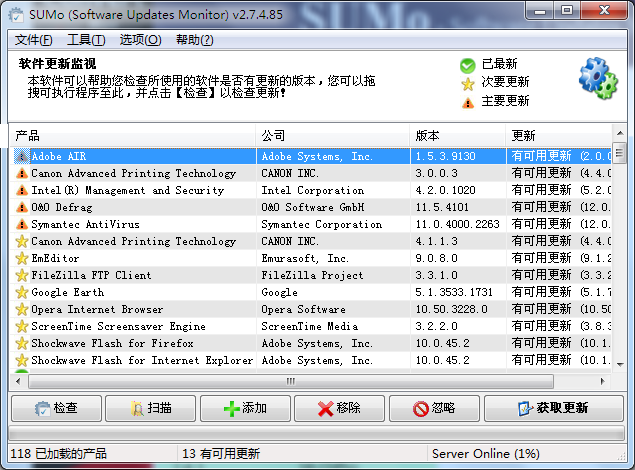635x470 pixels.
Task: Click the star icon next to EmEditor
Action: pyautogui.click(x=21, y=258)
